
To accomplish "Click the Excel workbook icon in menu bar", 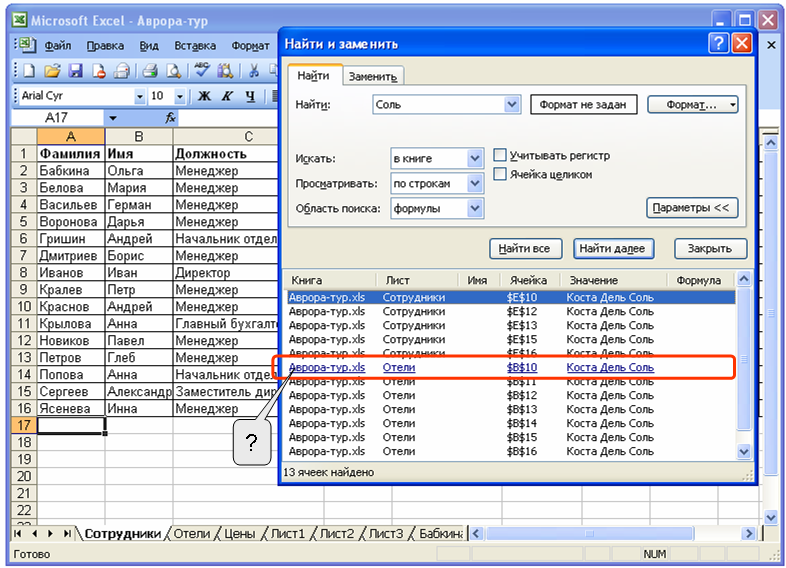I will [27, 45].
